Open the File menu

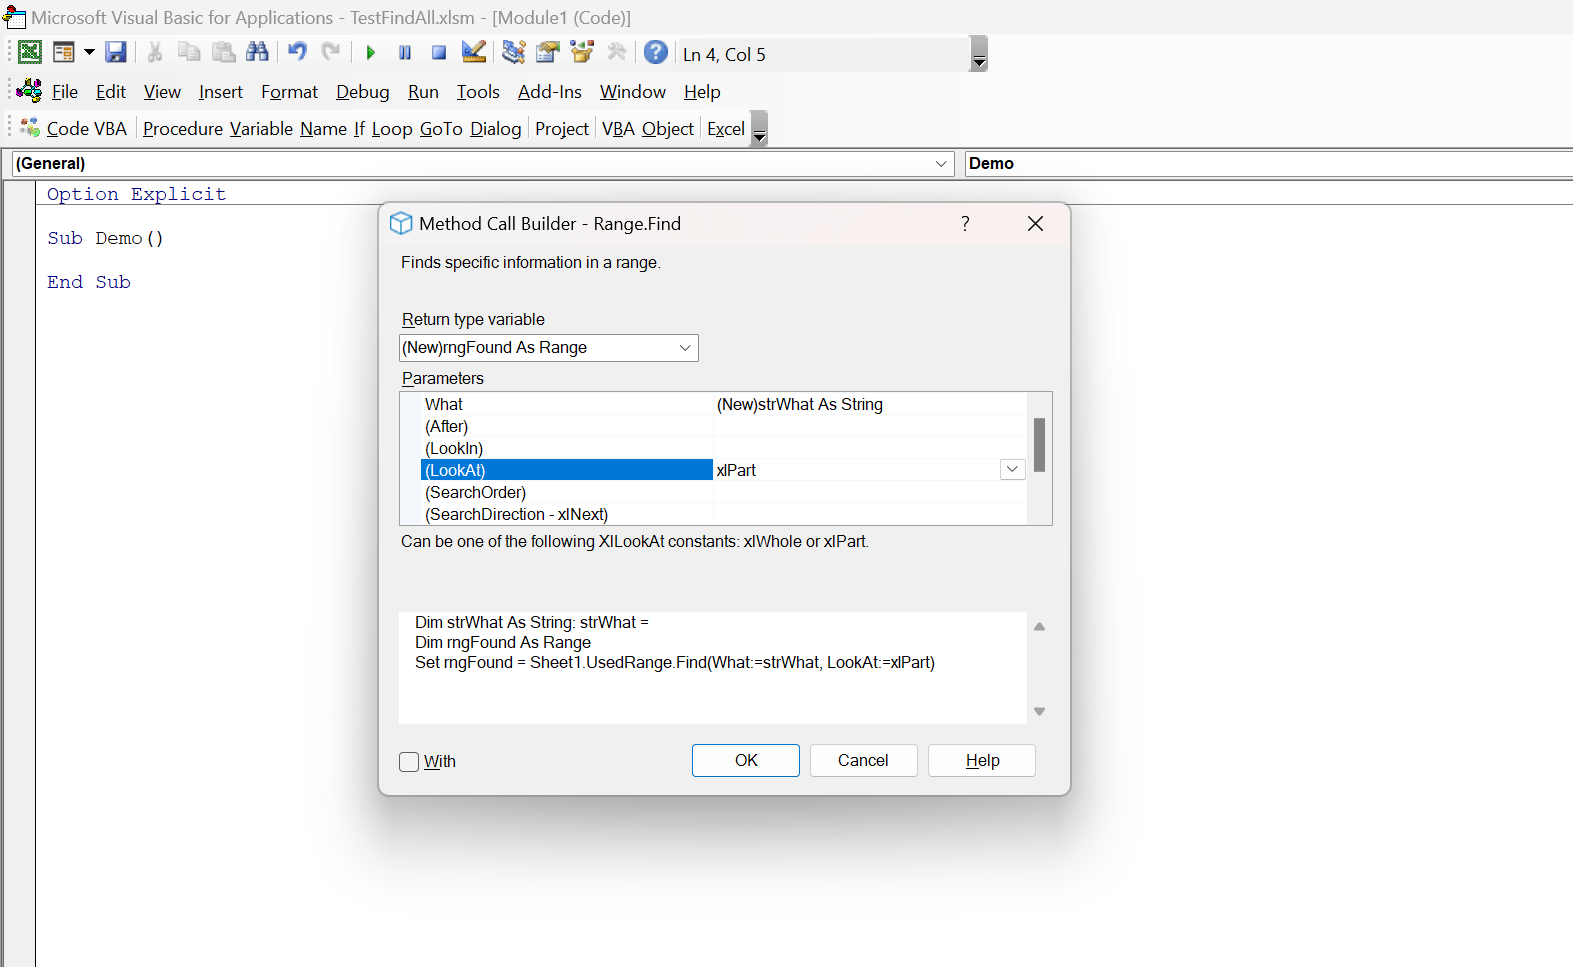pos(65,92)
